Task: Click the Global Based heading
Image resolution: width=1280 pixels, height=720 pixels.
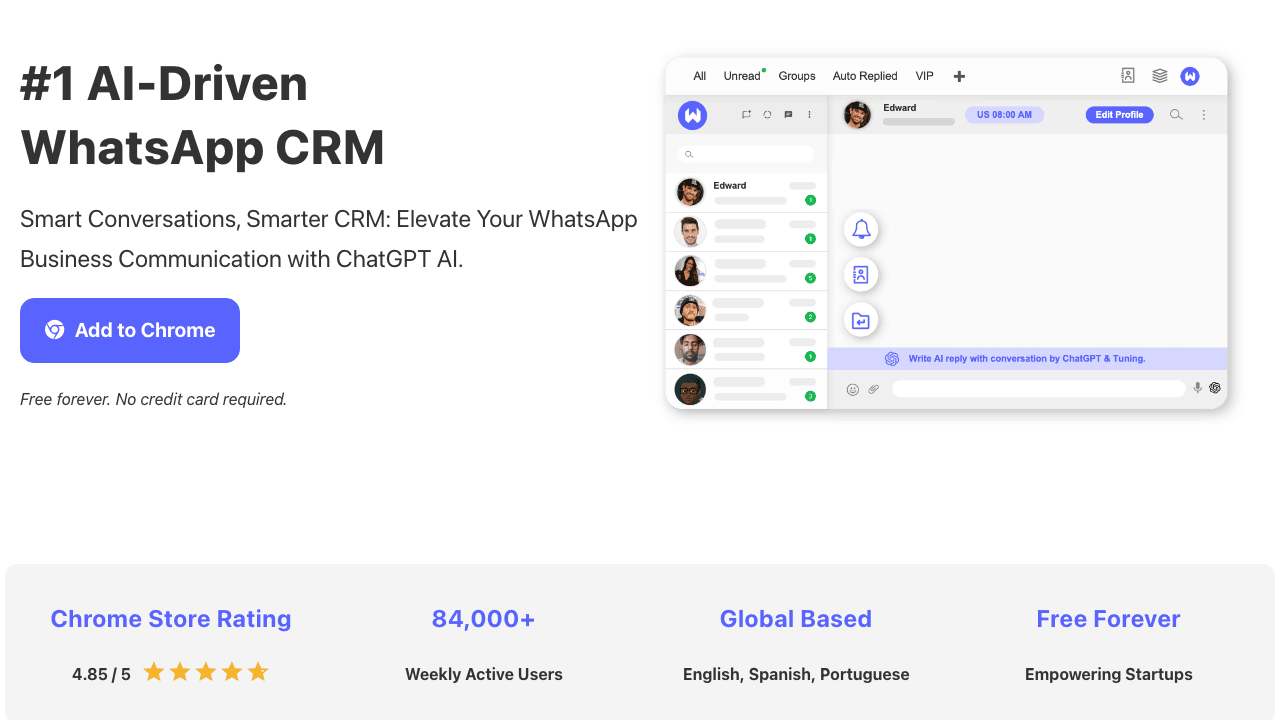Action: coord(796,619)
